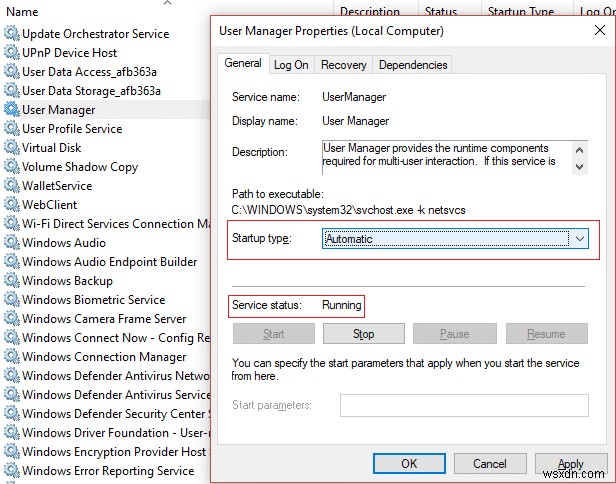This screenshot has height=484, width=616.
Task: Cancel the User Manager Properties dialog
Action: [x=489, y=464]
